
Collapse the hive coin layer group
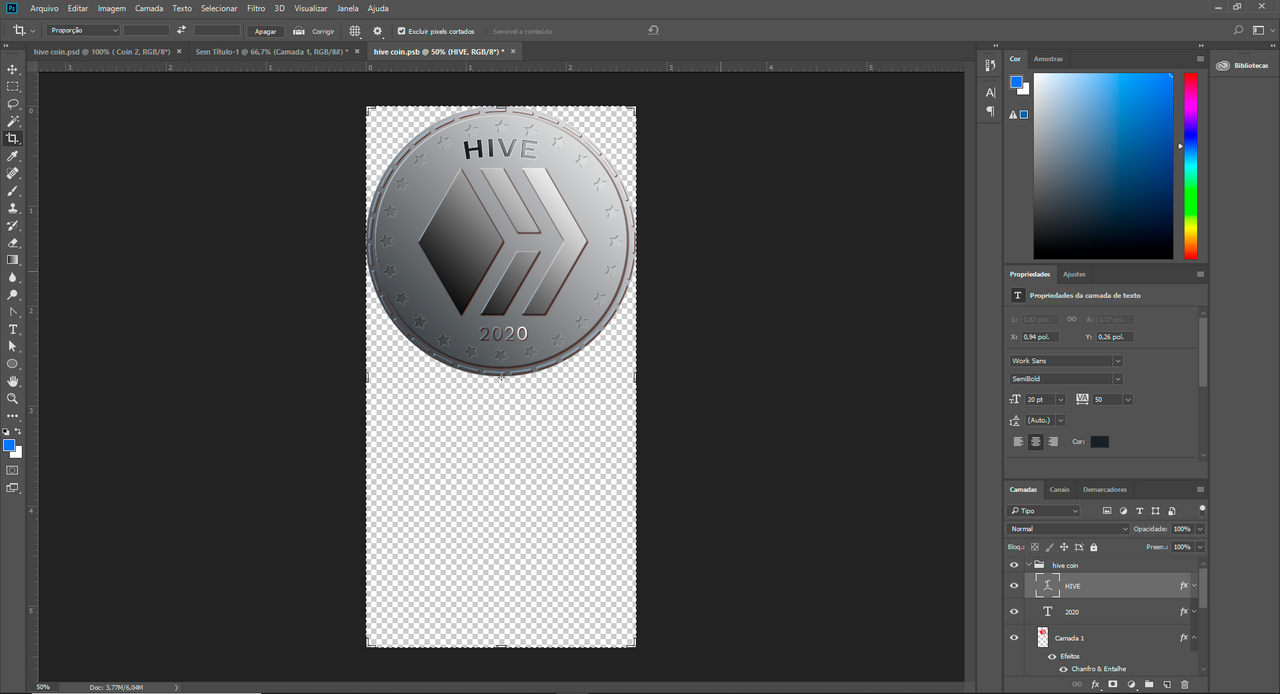(x=1027, y=565)
